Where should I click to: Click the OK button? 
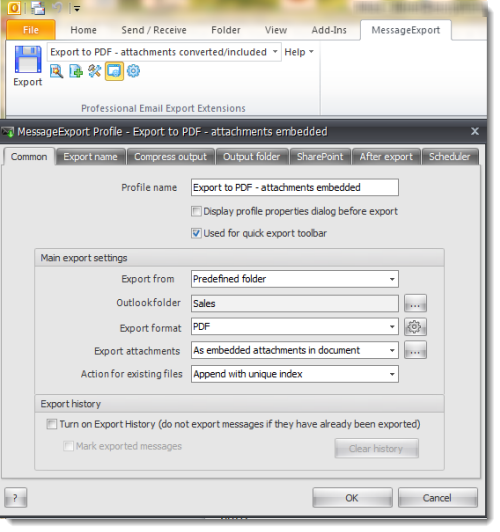(352, 498)
